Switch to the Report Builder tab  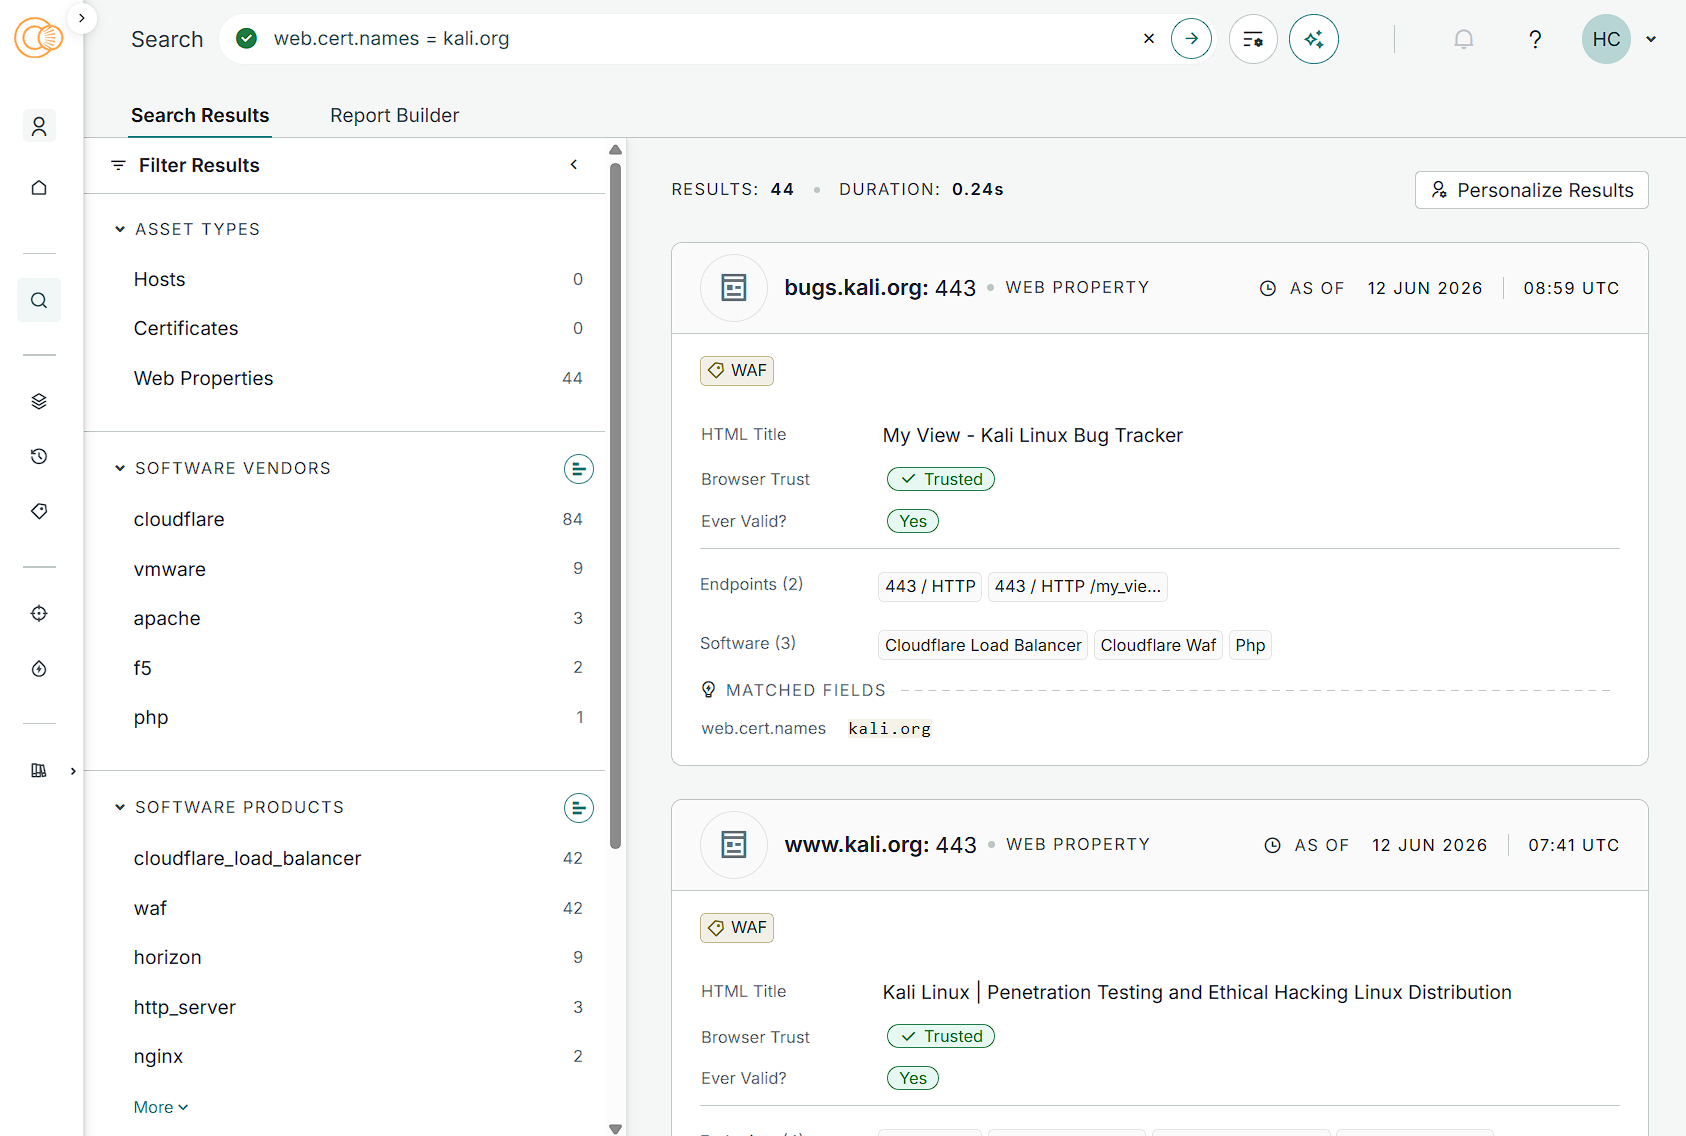coord(395,115)
